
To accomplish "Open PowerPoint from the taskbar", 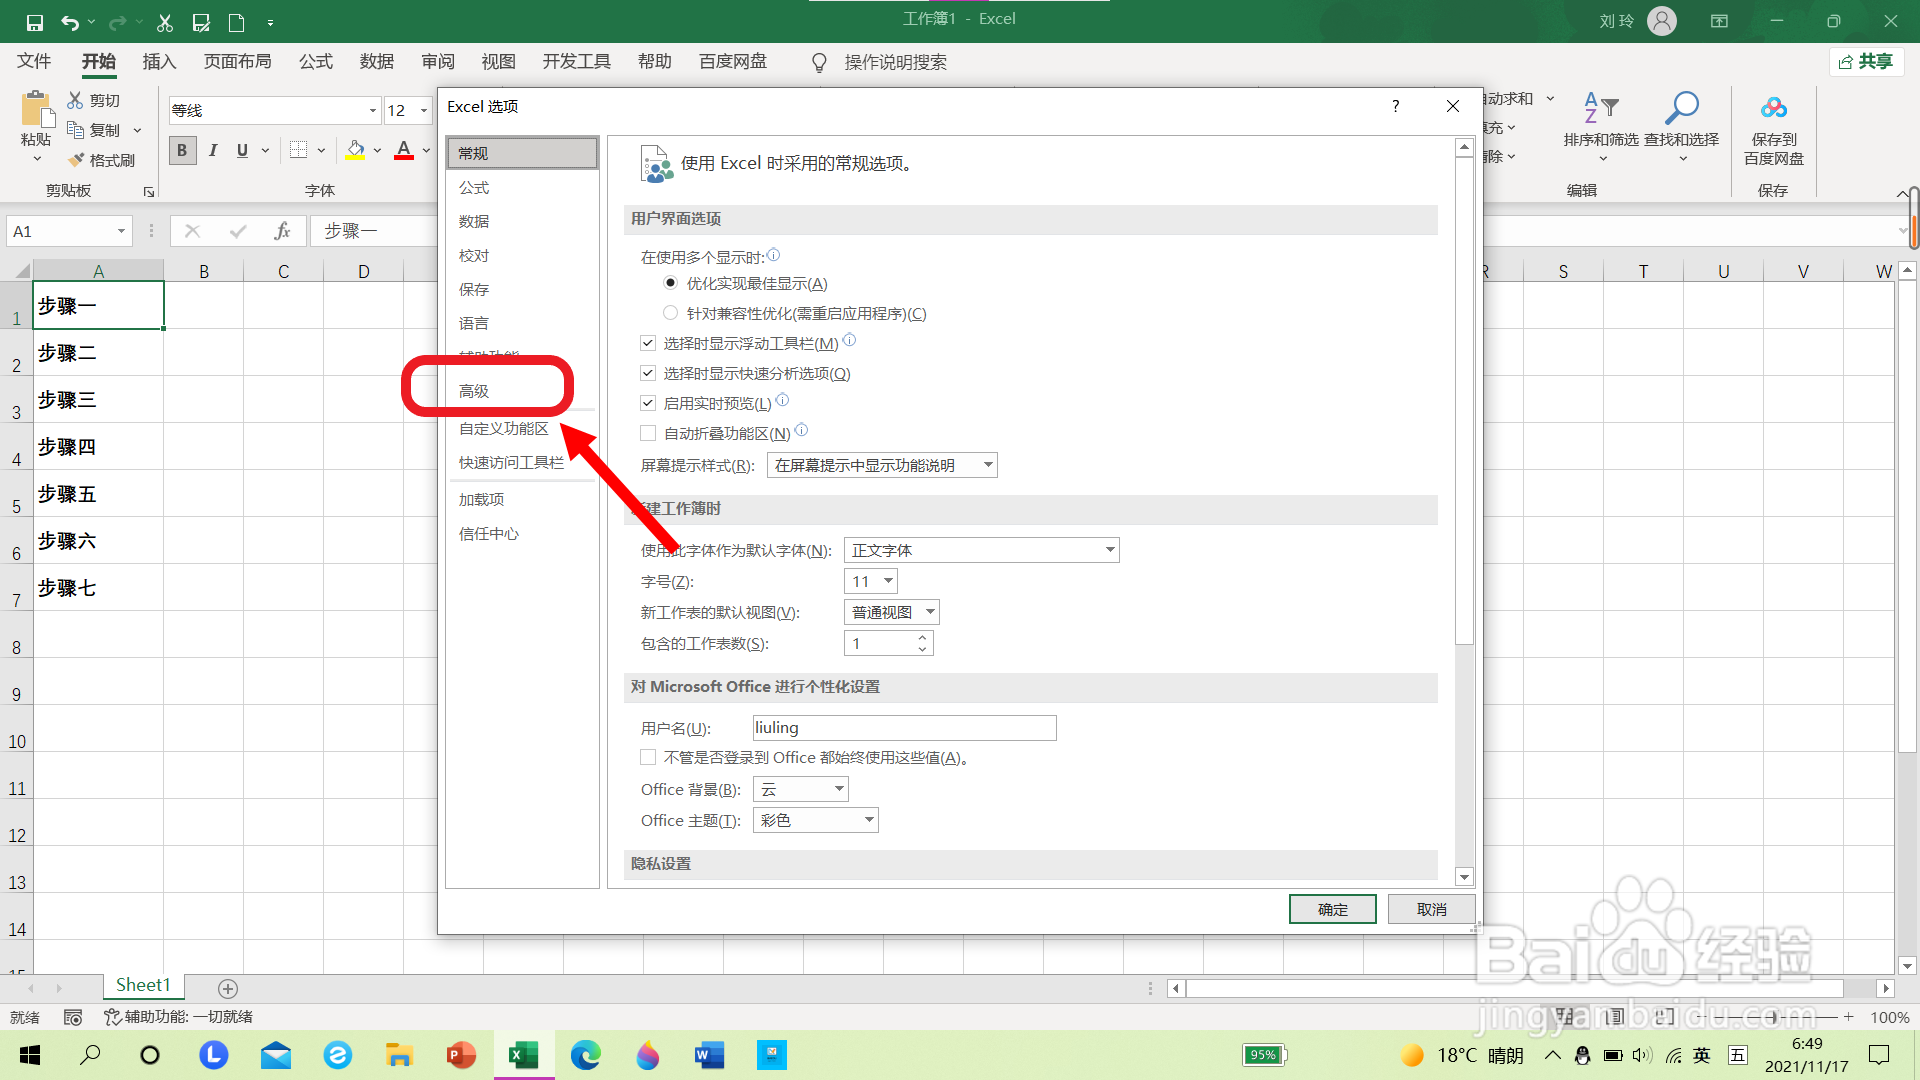I will (x=461, y=1055).
